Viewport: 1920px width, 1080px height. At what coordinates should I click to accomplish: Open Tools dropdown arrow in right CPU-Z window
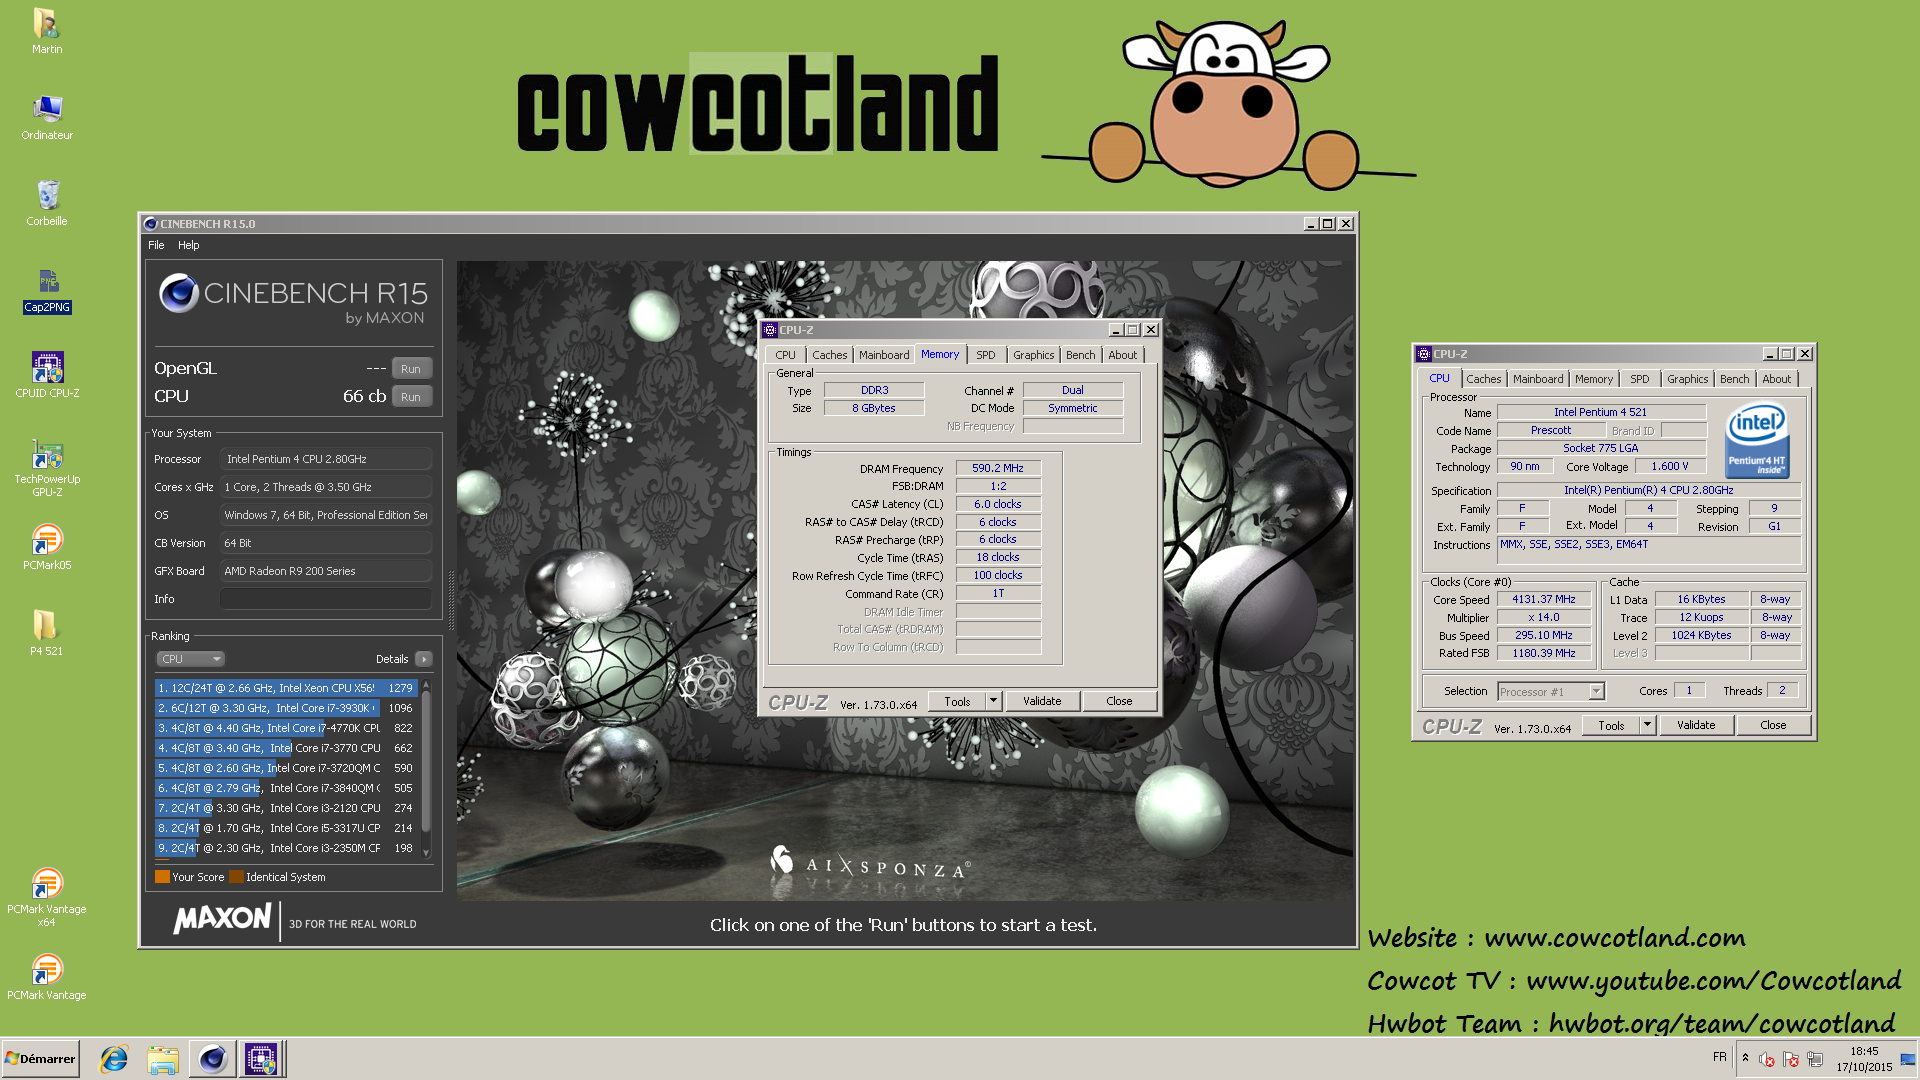(x=1647, y=726)
